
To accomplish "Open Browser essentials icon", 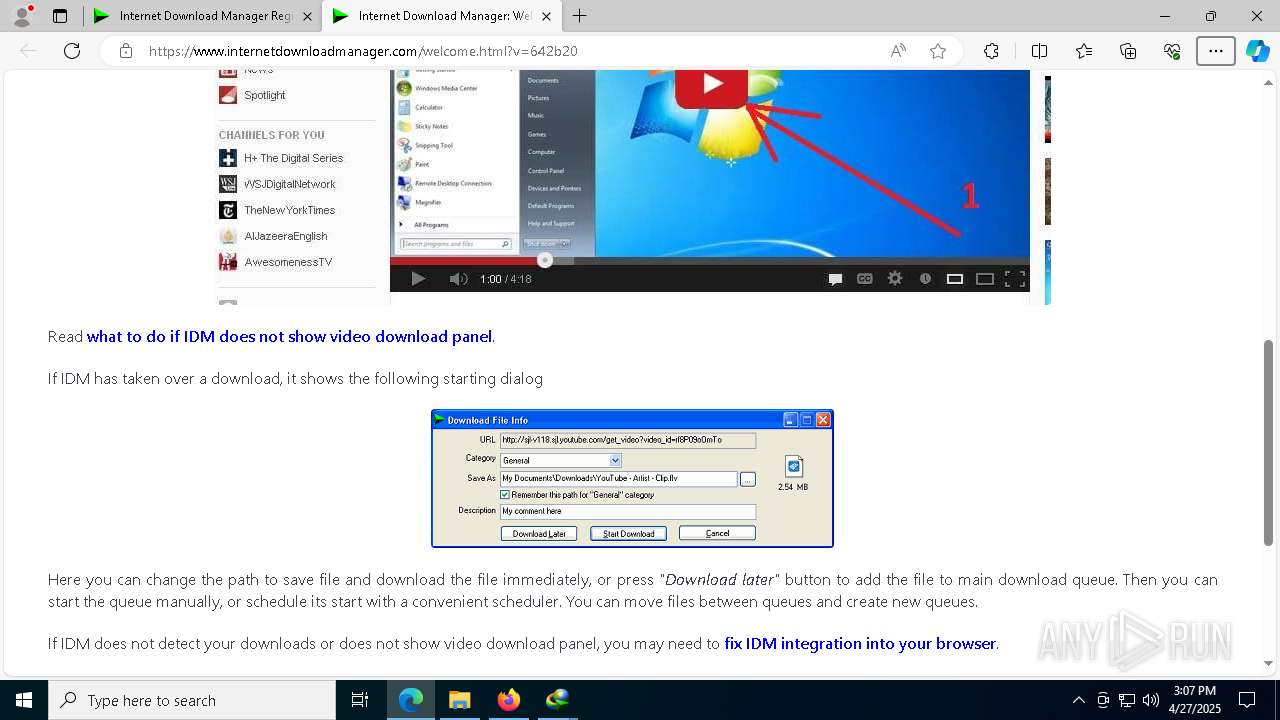I will [1172, 51].
